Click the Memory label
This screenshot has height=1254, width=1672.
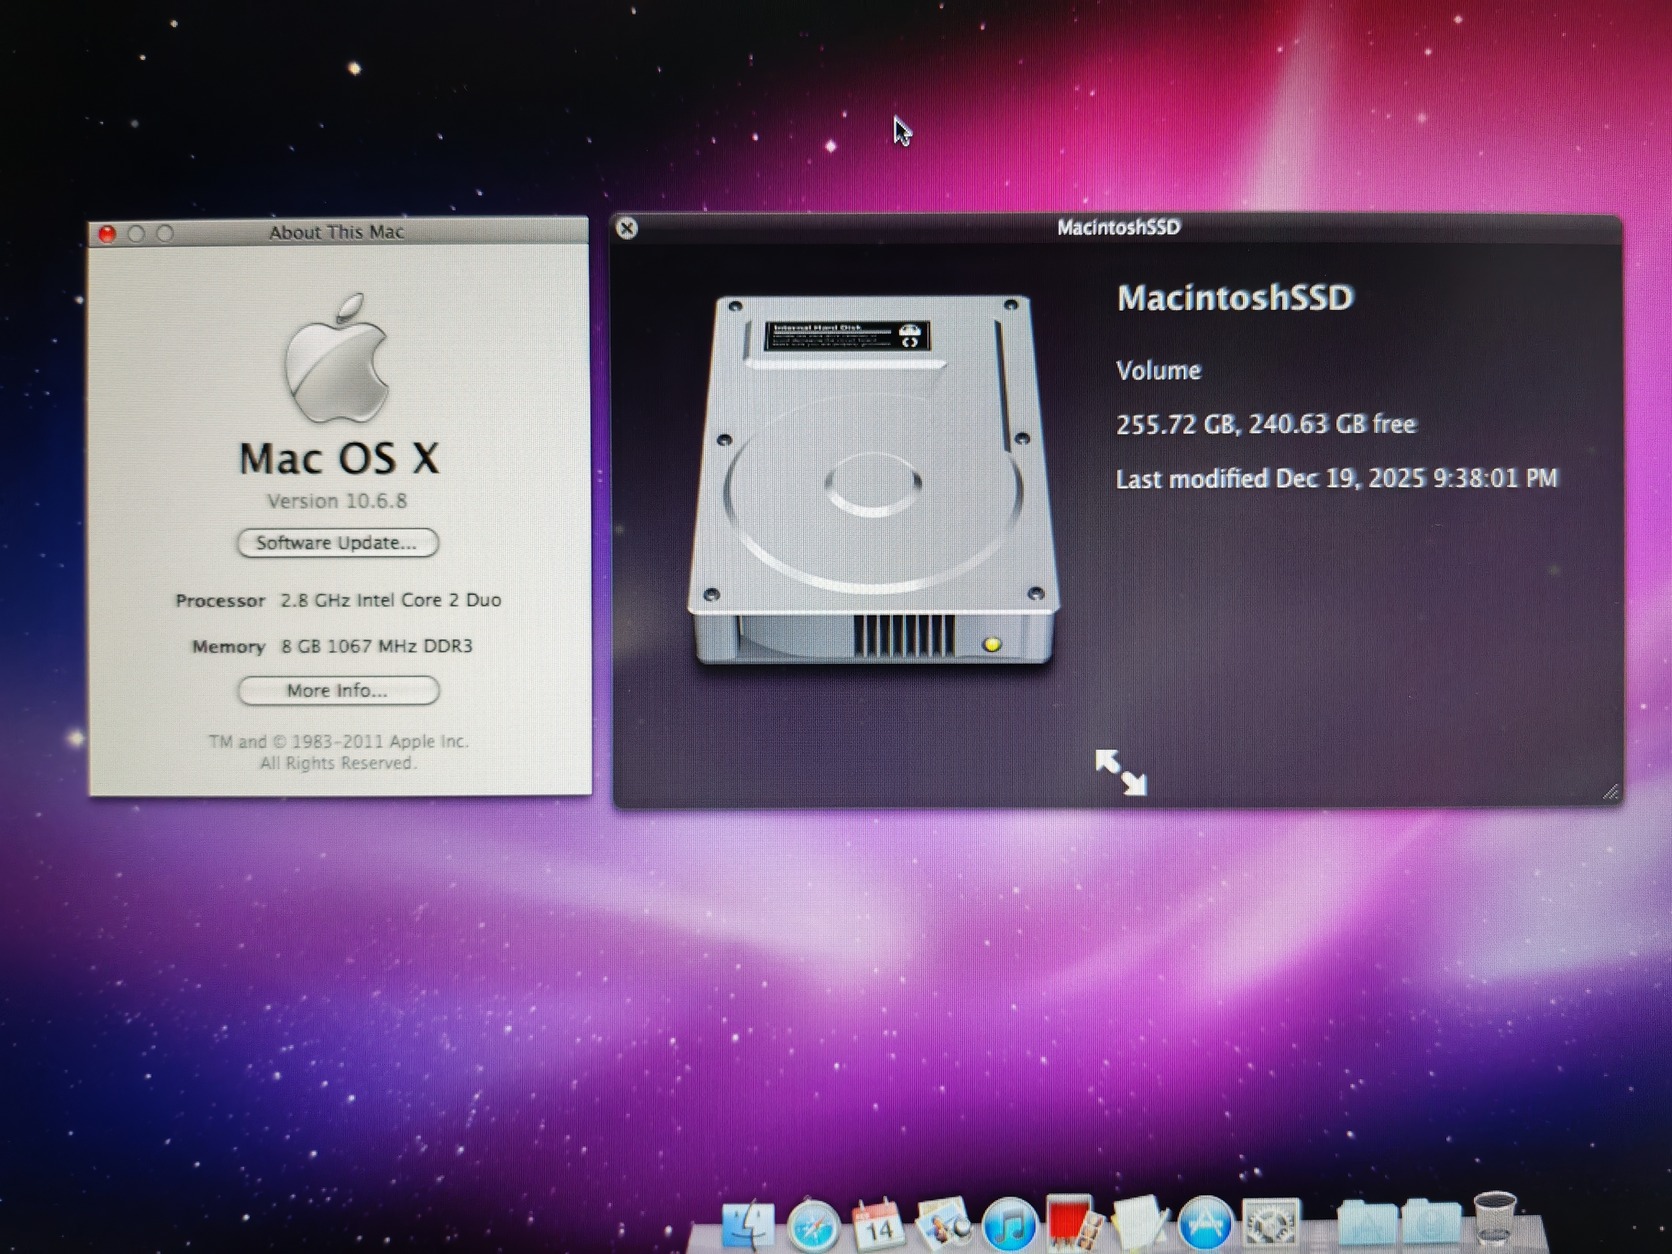[x=229, y=647]
